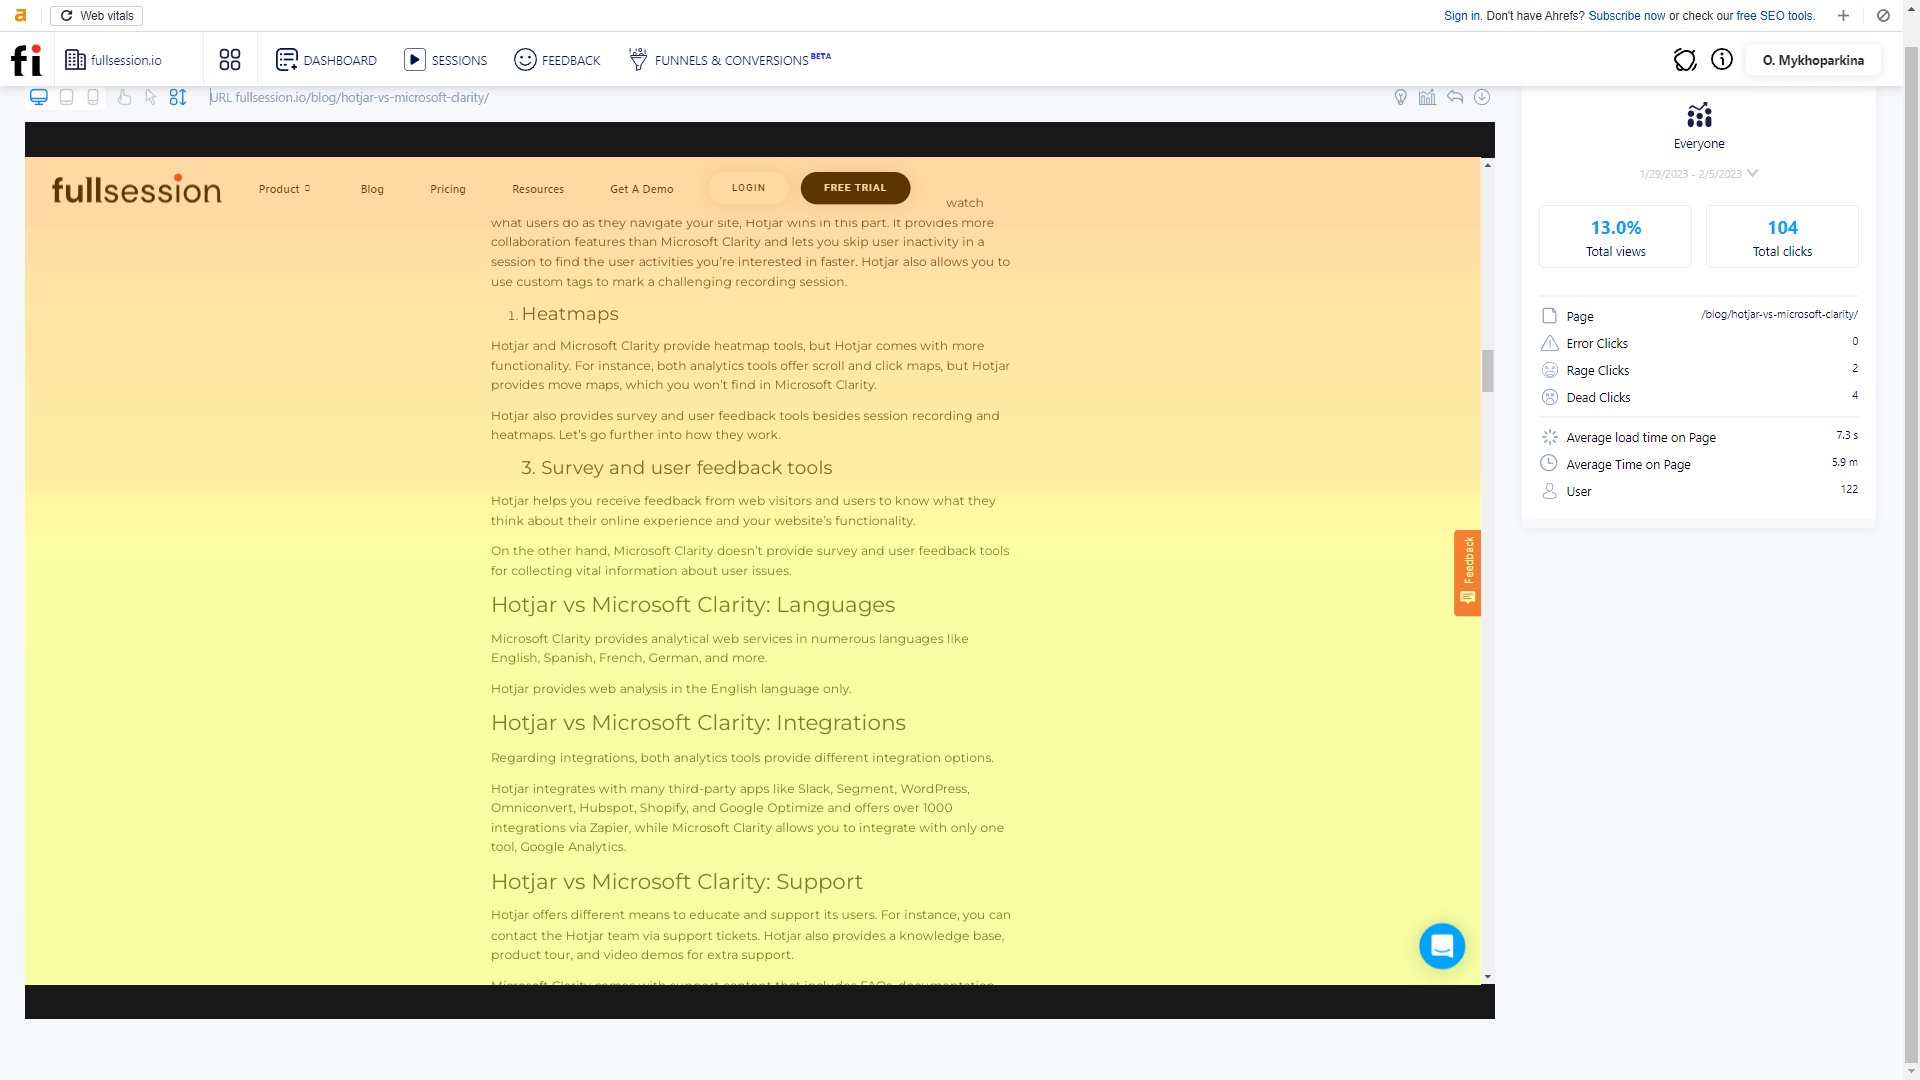Screen dimensions: 1920x1080
Task: Click the 13.0% Total views card
Action: click(1615, 237)
